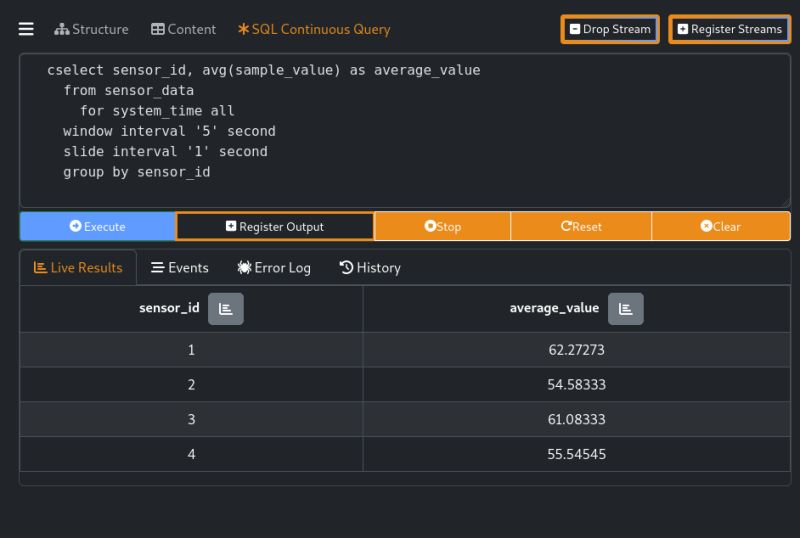
Task: Open the History tab
Action: 370,267
